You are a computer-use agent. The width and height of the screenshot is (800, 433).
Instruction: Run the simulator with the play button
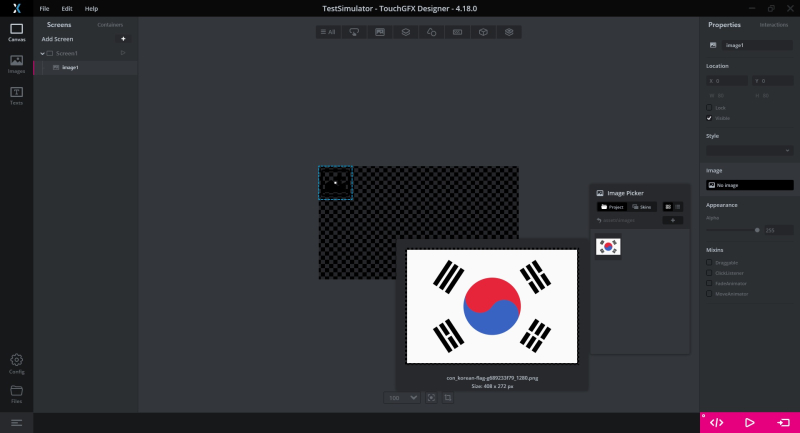tap(750, 422)
